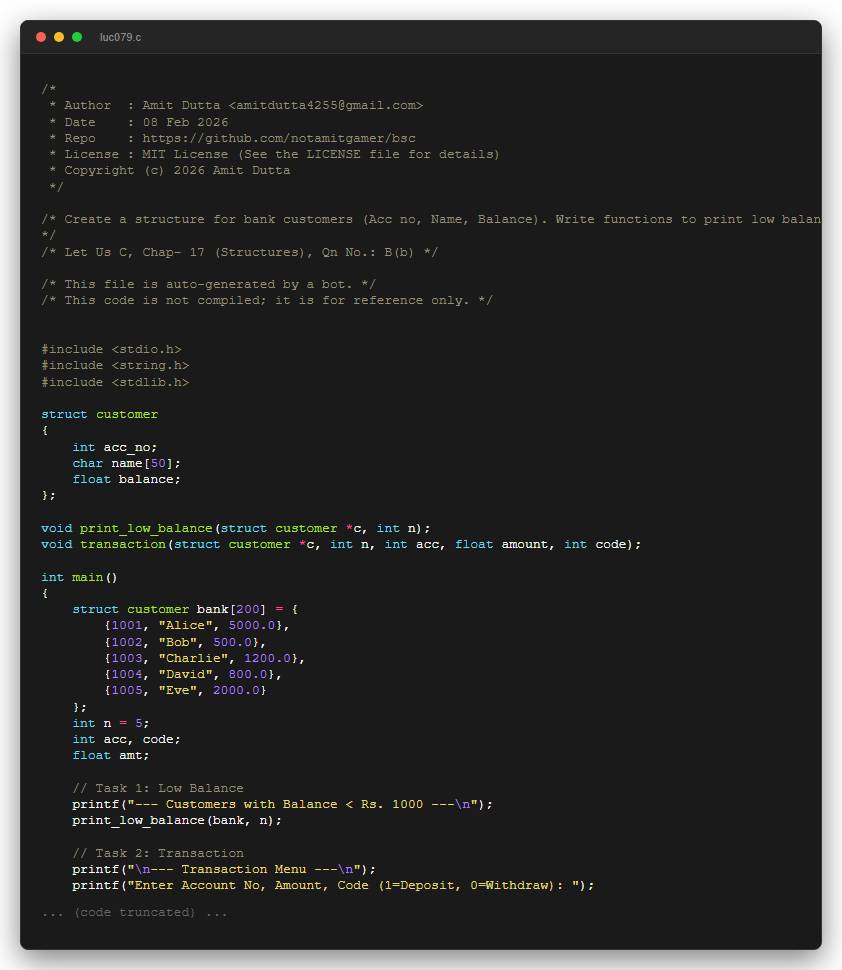Click the 'float balance;' member line

point(127,479)
